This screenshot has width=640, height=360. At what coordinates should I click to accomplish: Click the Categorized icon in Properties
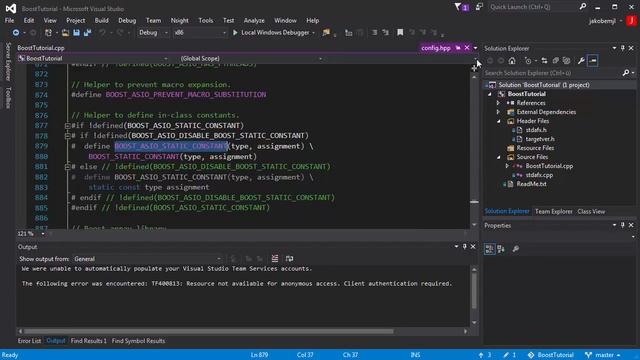point(489,249)
